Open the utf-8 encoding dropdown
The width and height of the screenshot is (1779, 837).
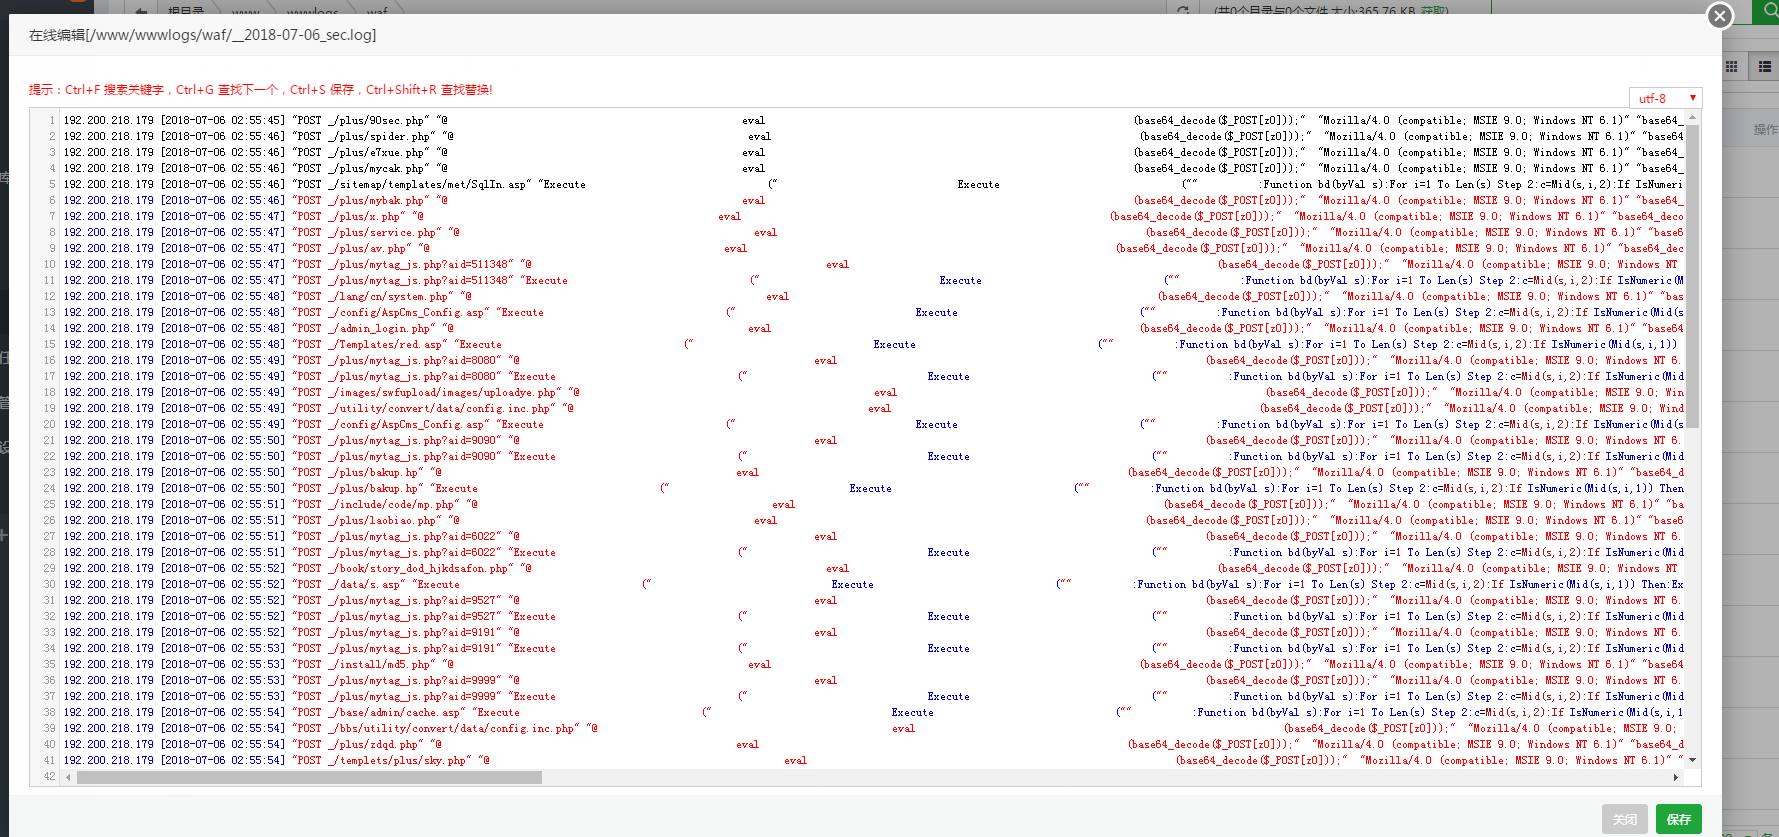point(1665,98)
